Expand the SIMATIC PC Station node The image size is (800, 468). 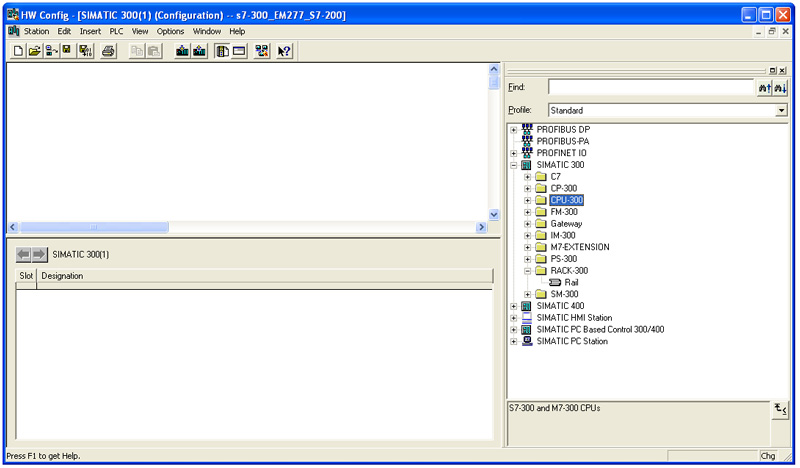click(514, 341)
